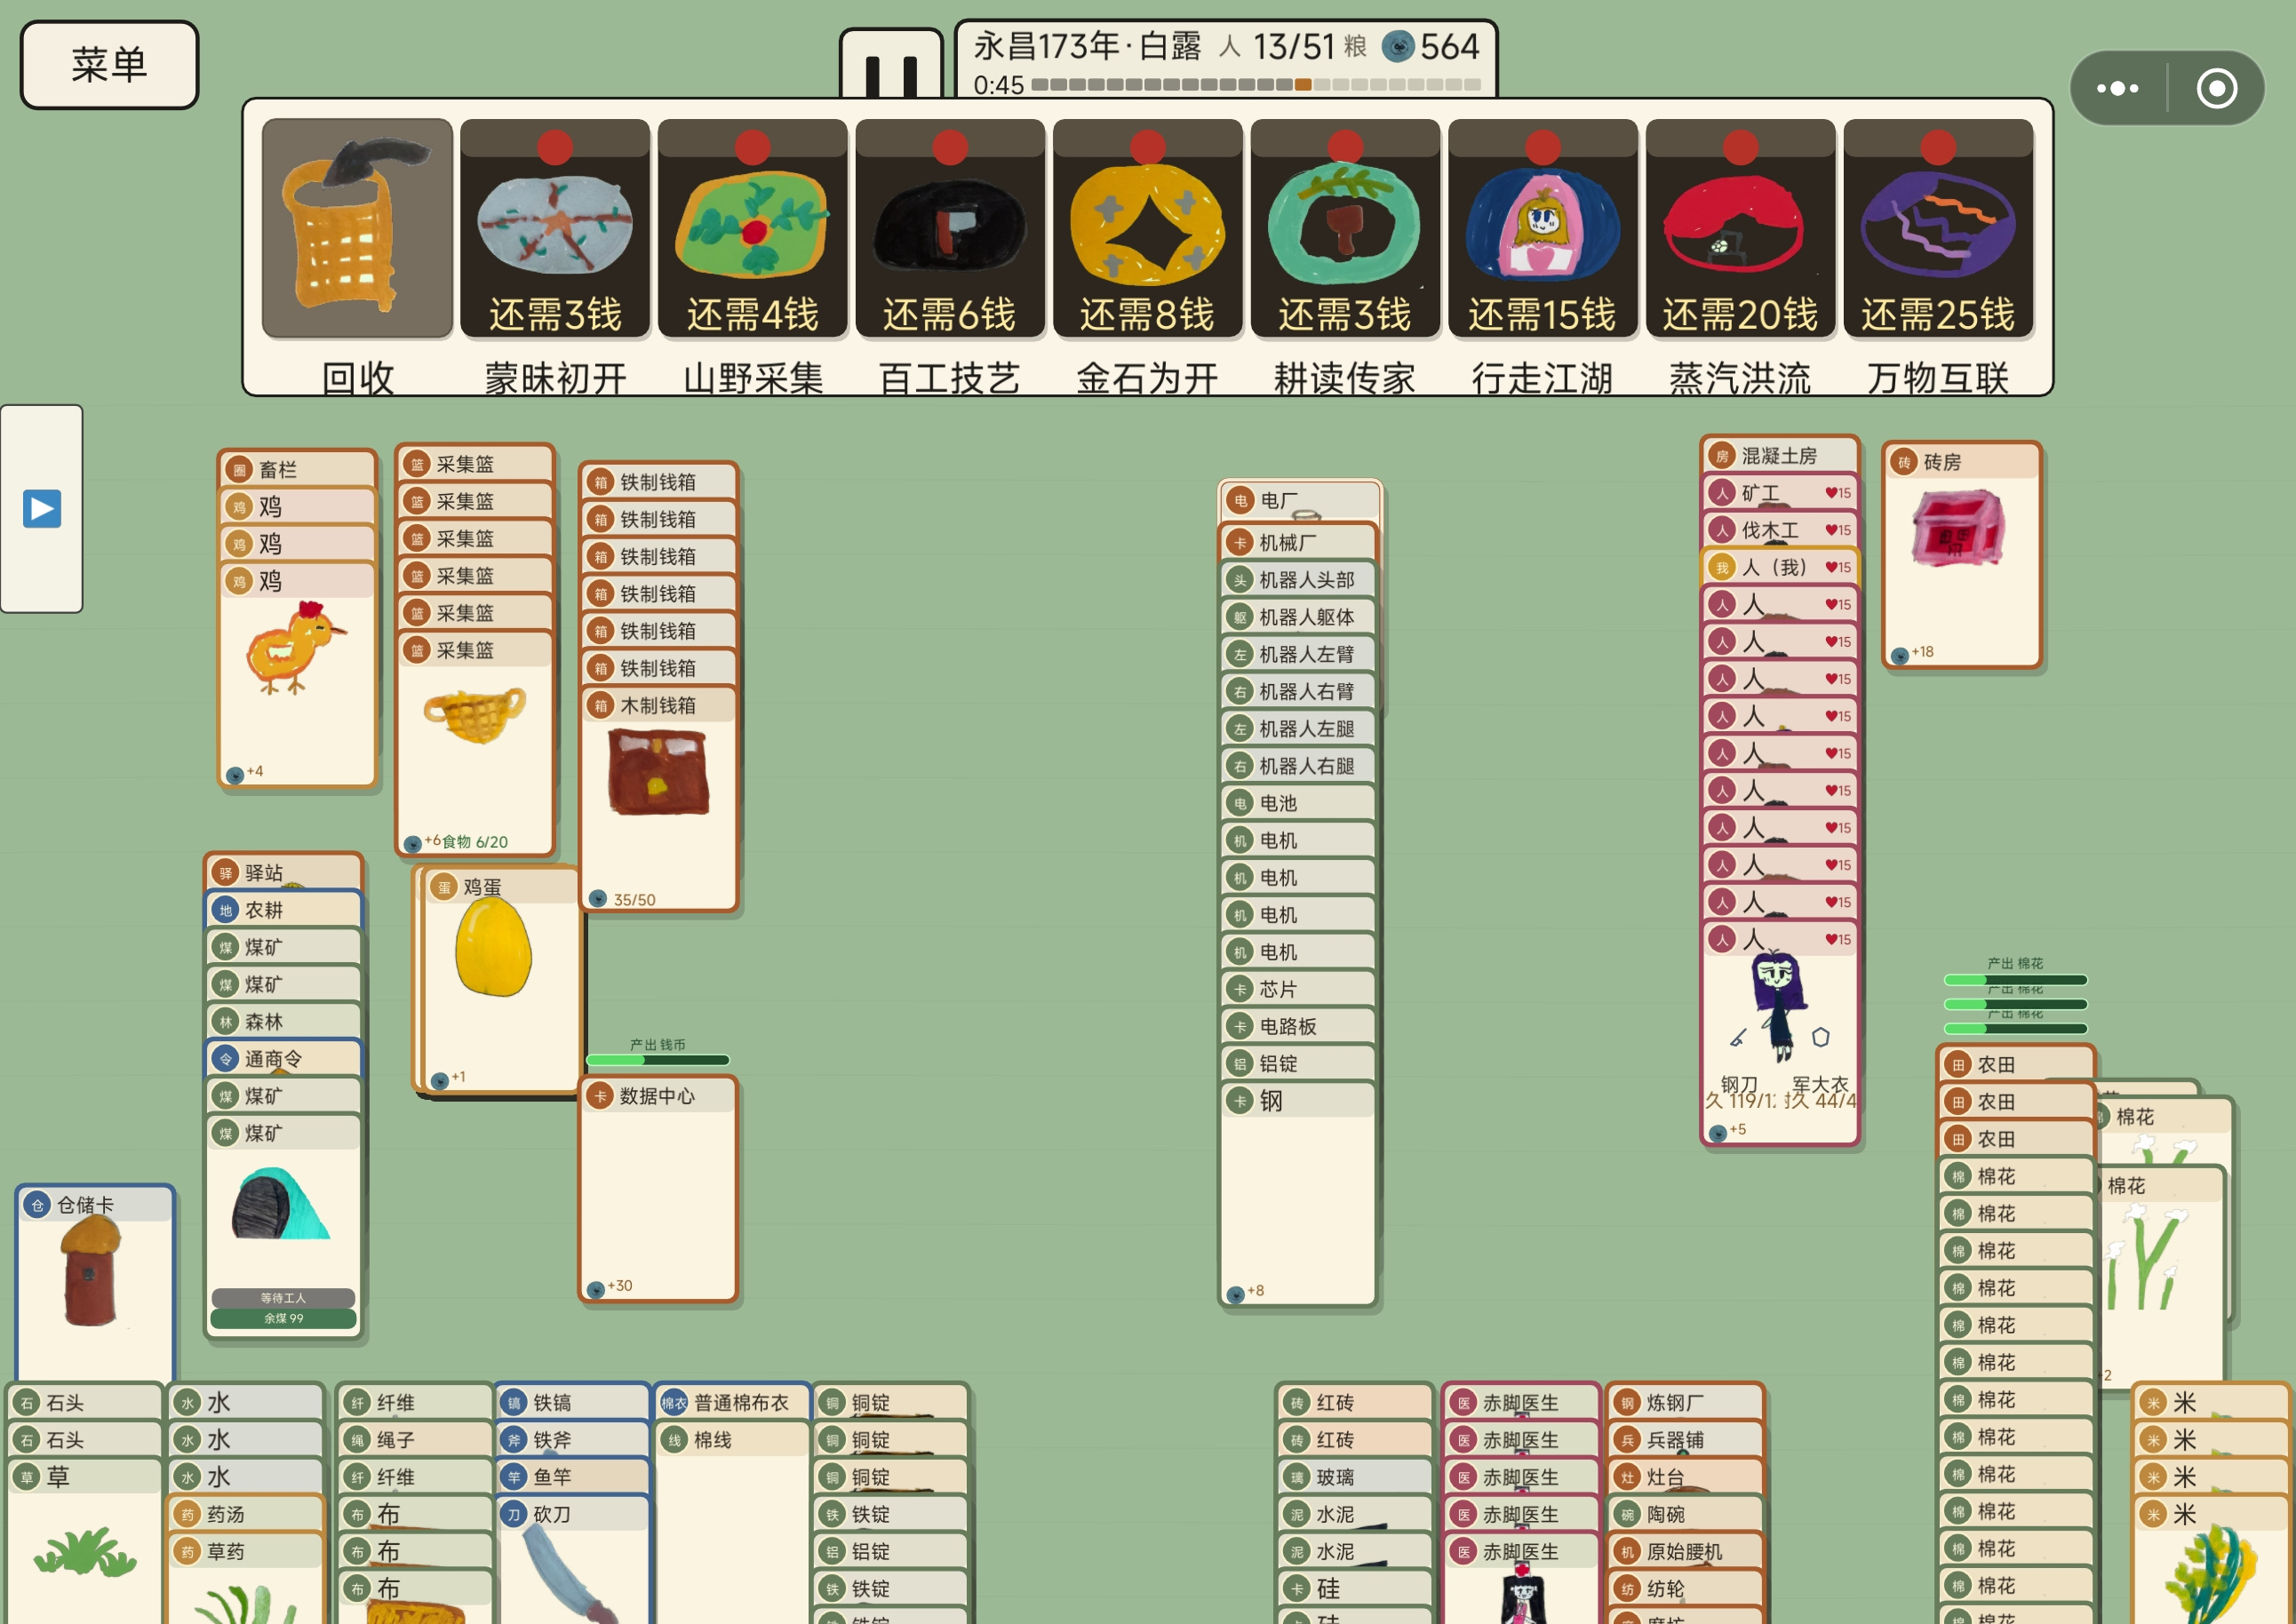The height and width of the screenshot is (1624, 2296).
Task: Choose the 行走江湖 card pack
Action: [x=1543, y=229]
